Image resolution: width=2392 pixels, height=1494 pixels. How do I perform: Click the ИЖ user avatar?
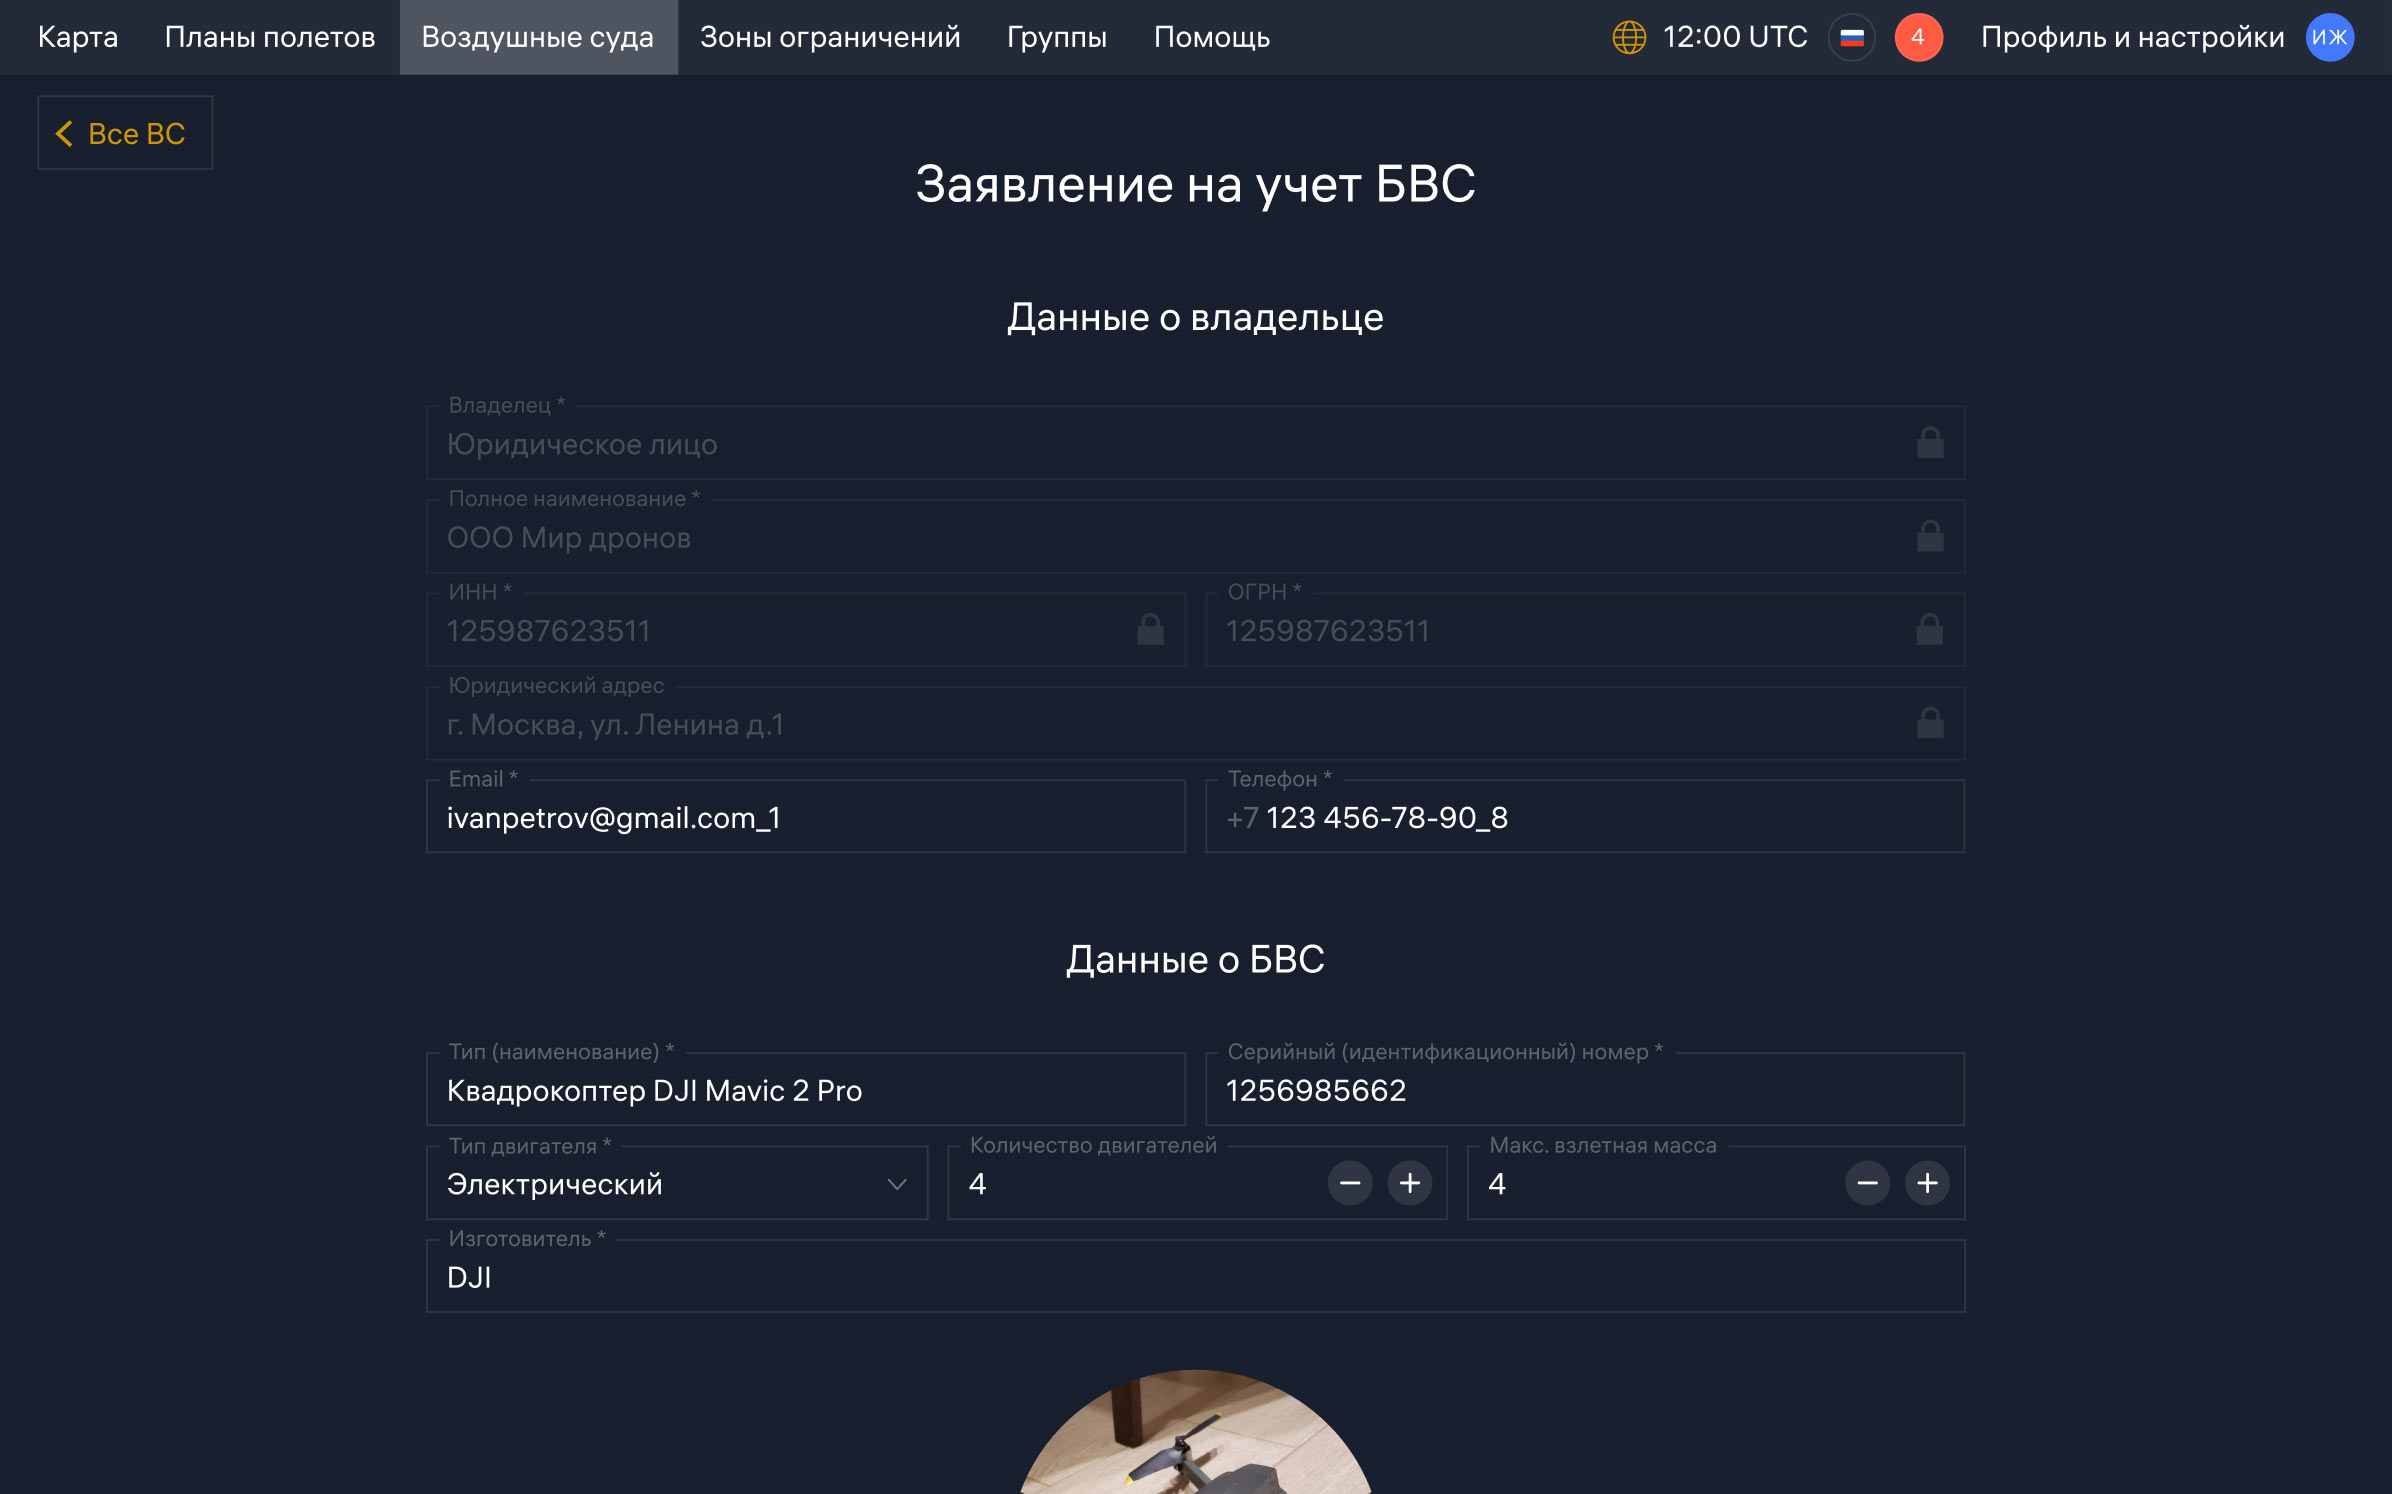pyautogui.click(x=2330, y=38)
